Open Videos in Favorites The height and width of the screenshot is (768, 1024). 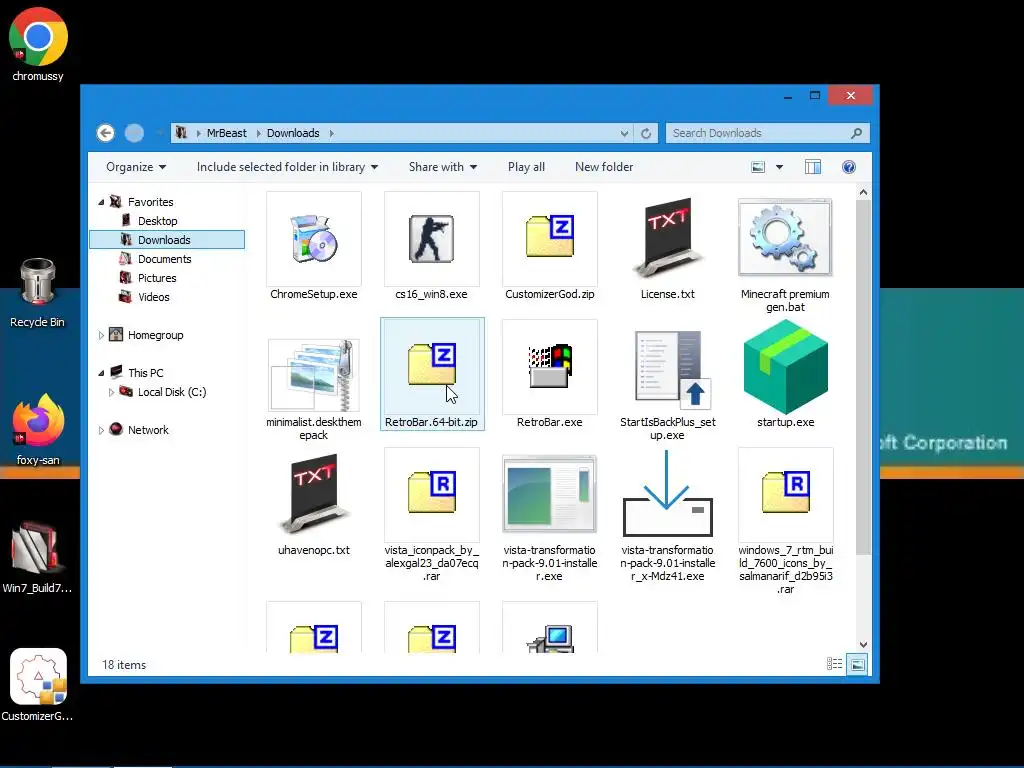pos(153,297)
